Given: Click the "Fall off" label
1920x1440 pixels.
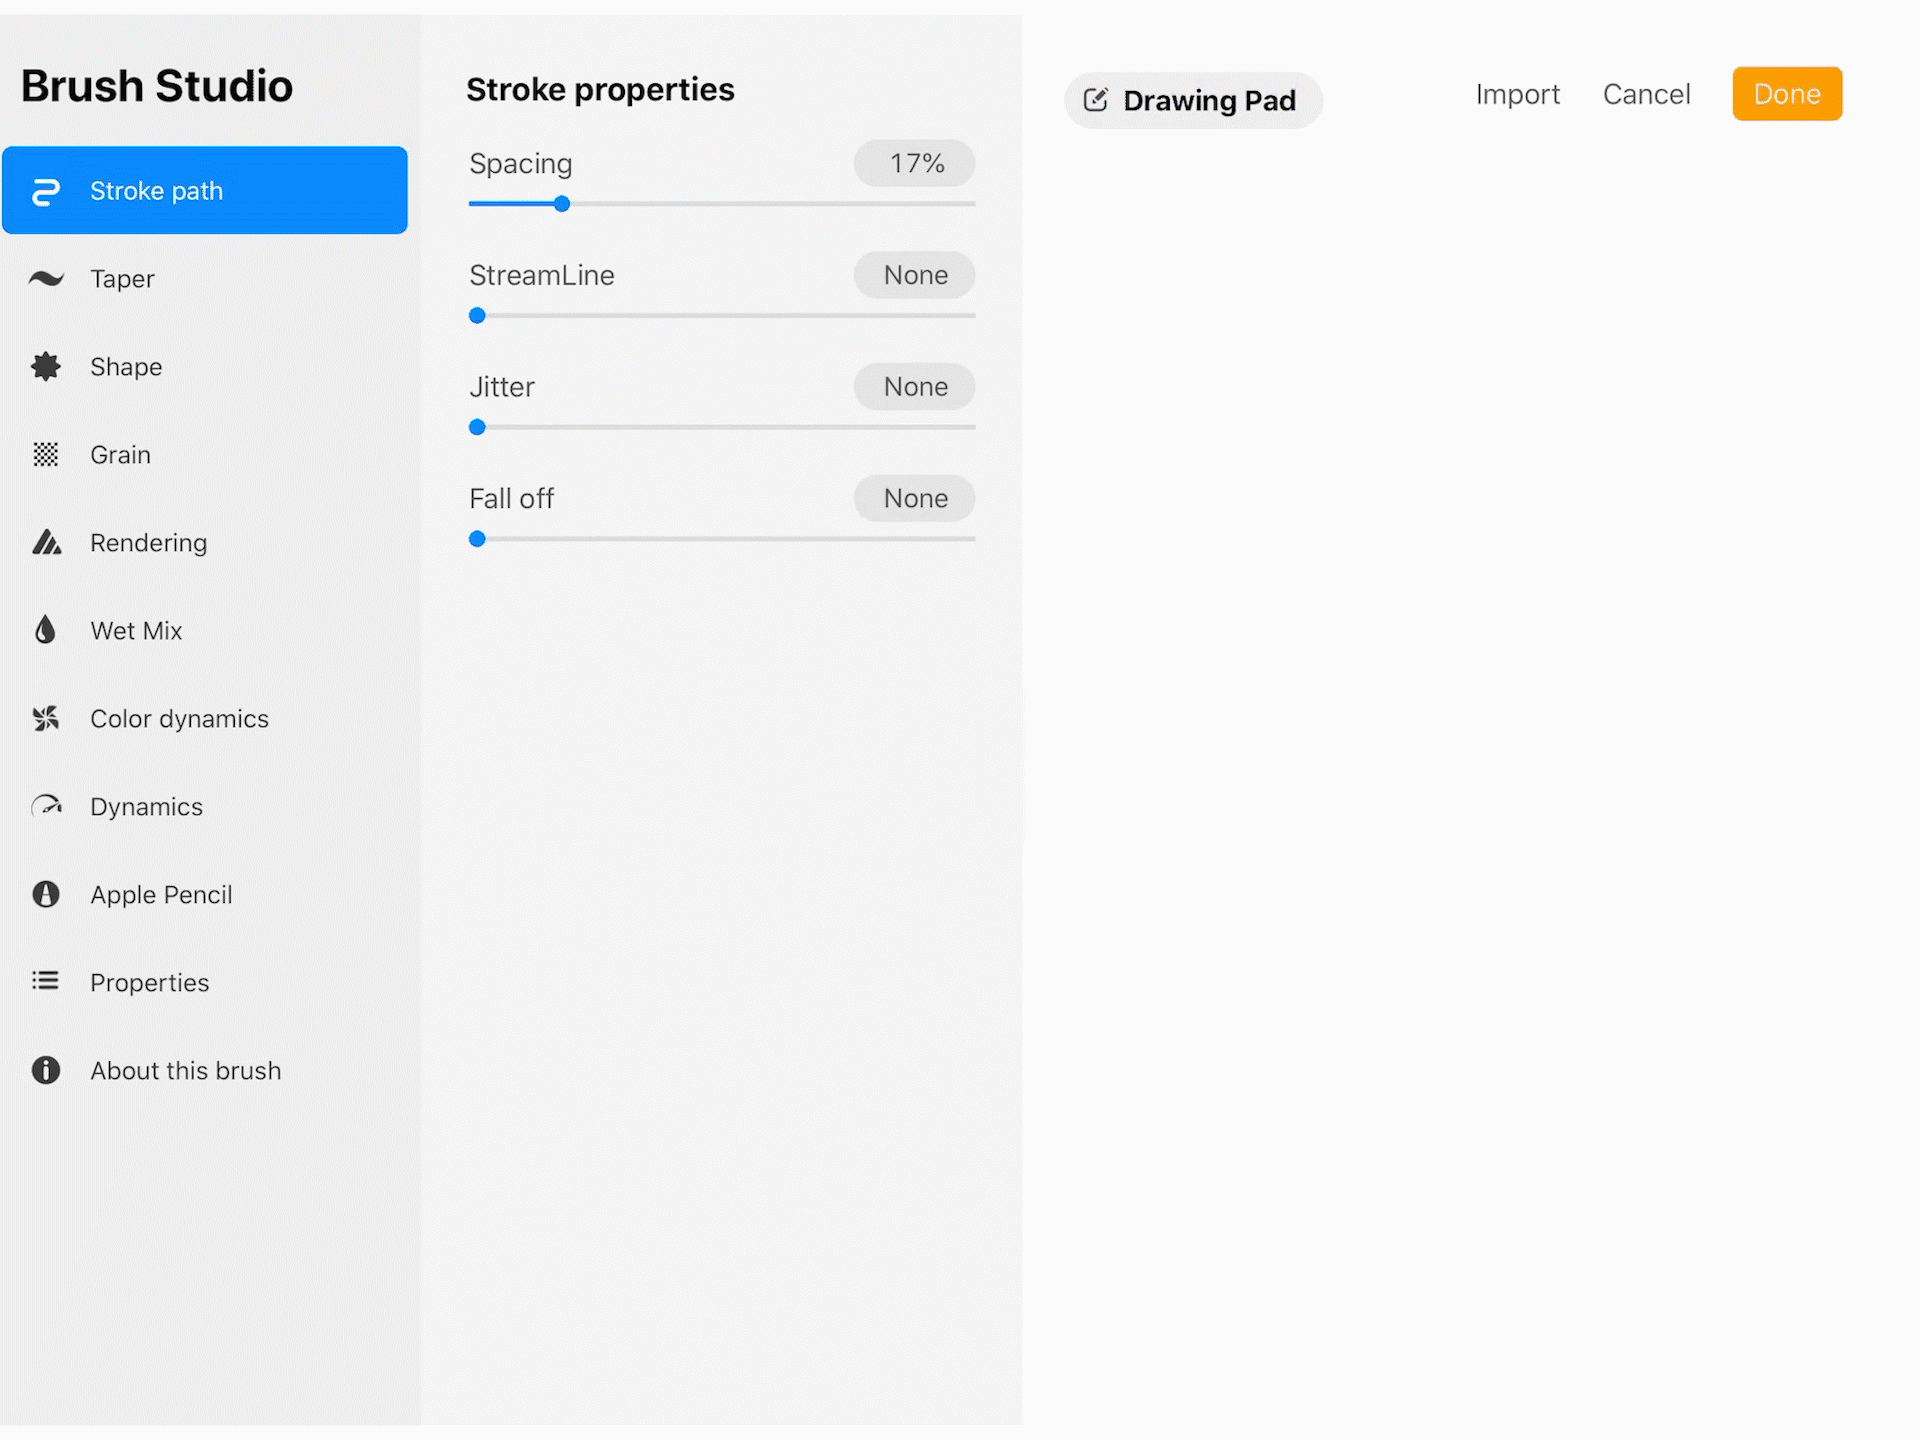Looking at the screenshot, I should click(x=511, y=498).
